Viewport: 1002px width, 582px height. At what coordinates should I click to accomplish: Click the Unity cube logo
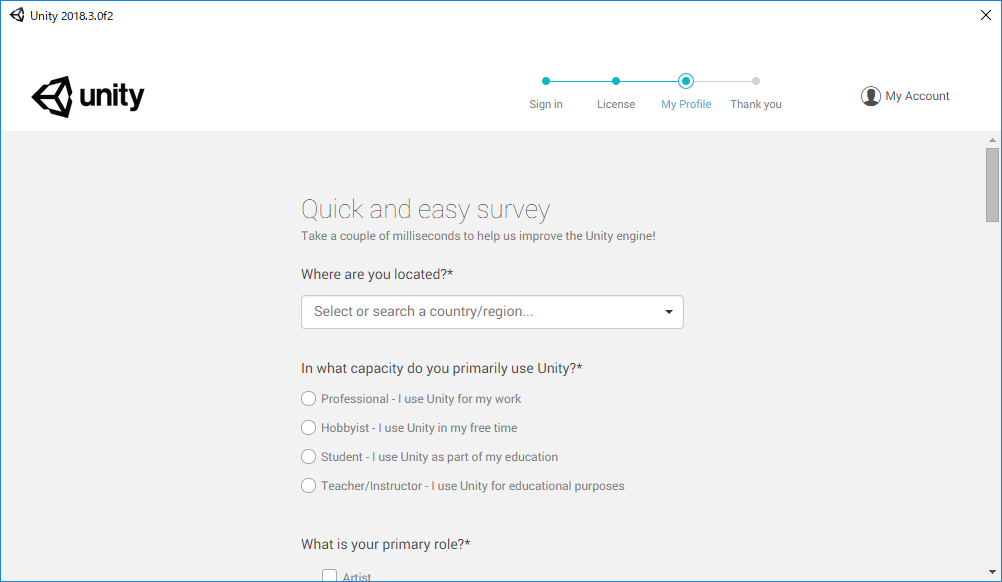(x=51, y=97)
